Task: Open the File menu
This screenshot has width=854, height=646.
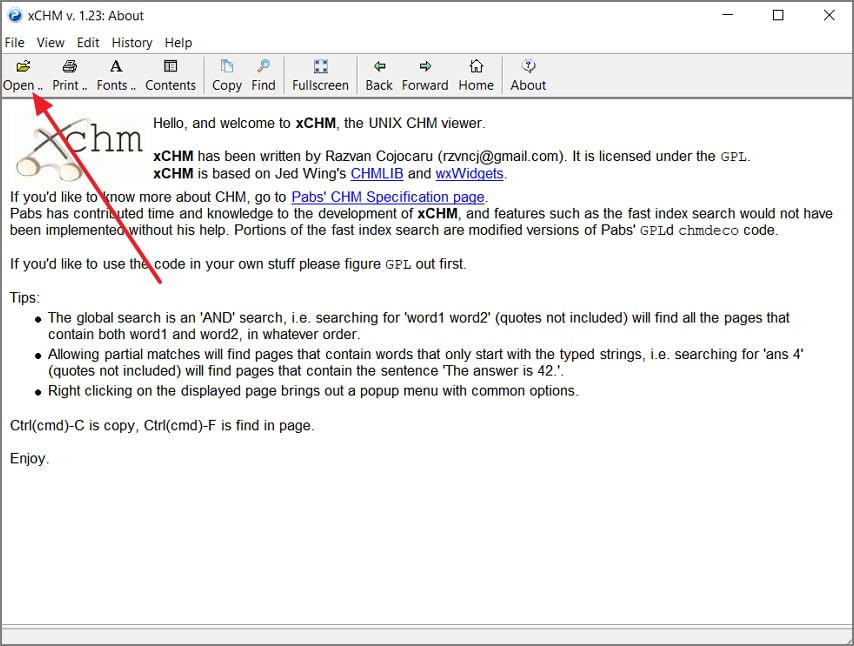Action: 15,42
